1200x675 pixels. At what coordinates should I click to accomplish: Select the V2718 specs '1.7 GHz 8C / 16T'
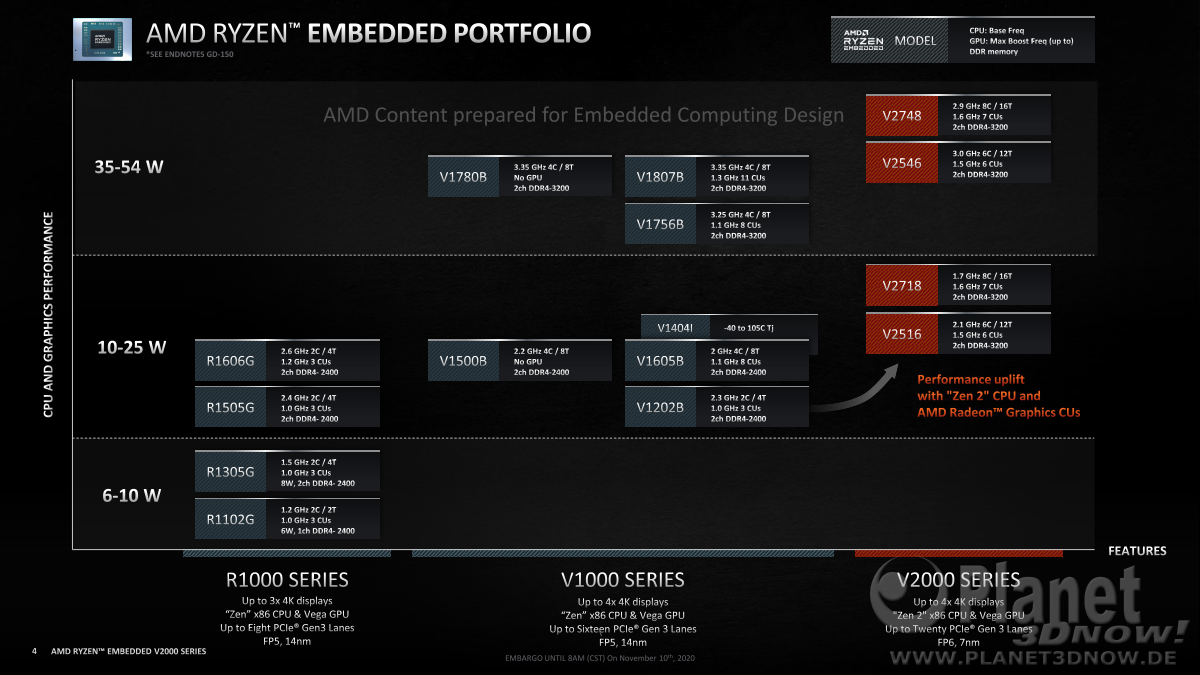pyautogui.click(x=980, y=274)
